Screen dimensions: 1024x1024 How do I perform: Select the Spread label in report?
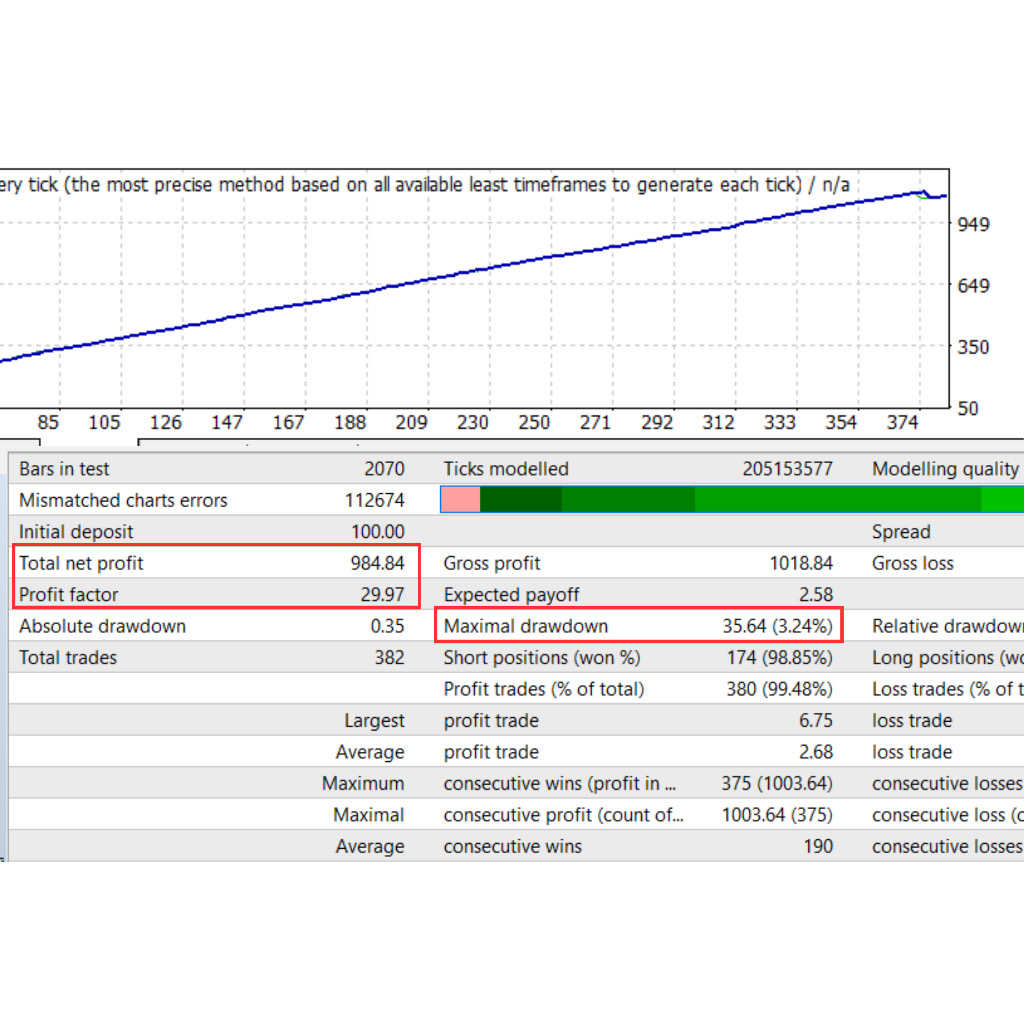[901, 531]
